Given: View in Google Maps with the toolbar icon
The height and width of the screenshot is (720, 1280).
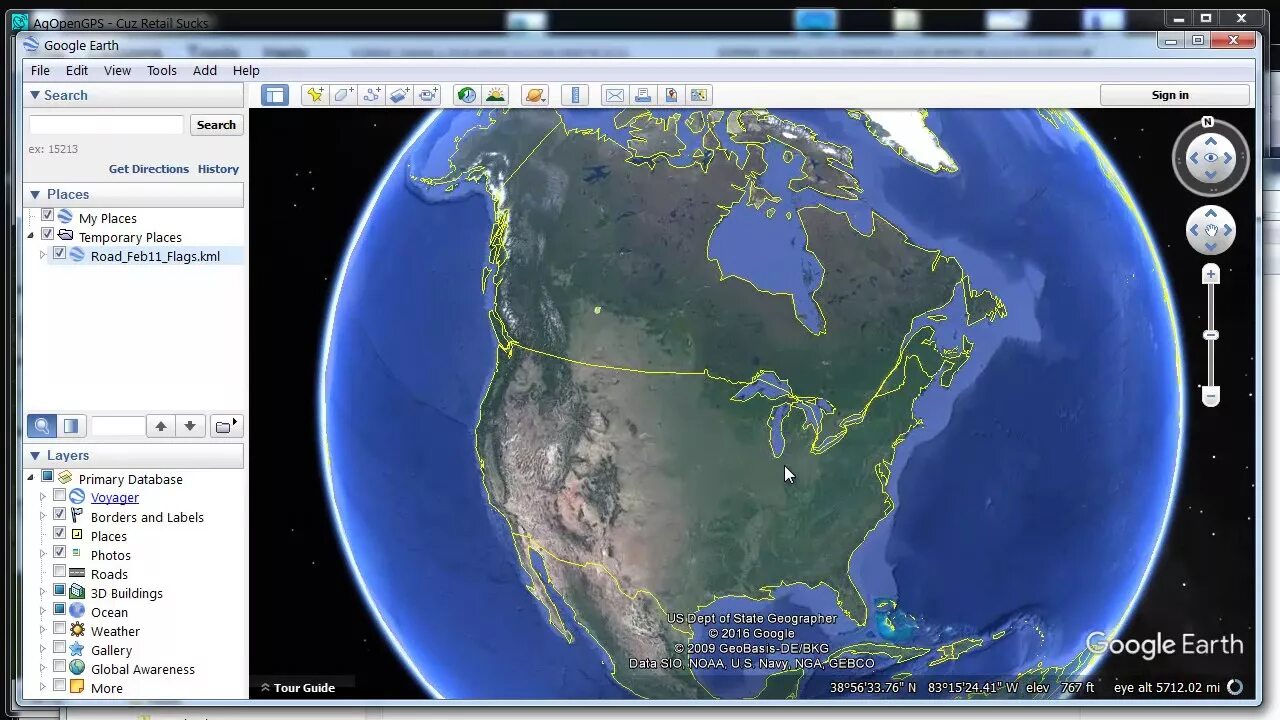Looking at the screenshot, I should click(x=699, y=95).
